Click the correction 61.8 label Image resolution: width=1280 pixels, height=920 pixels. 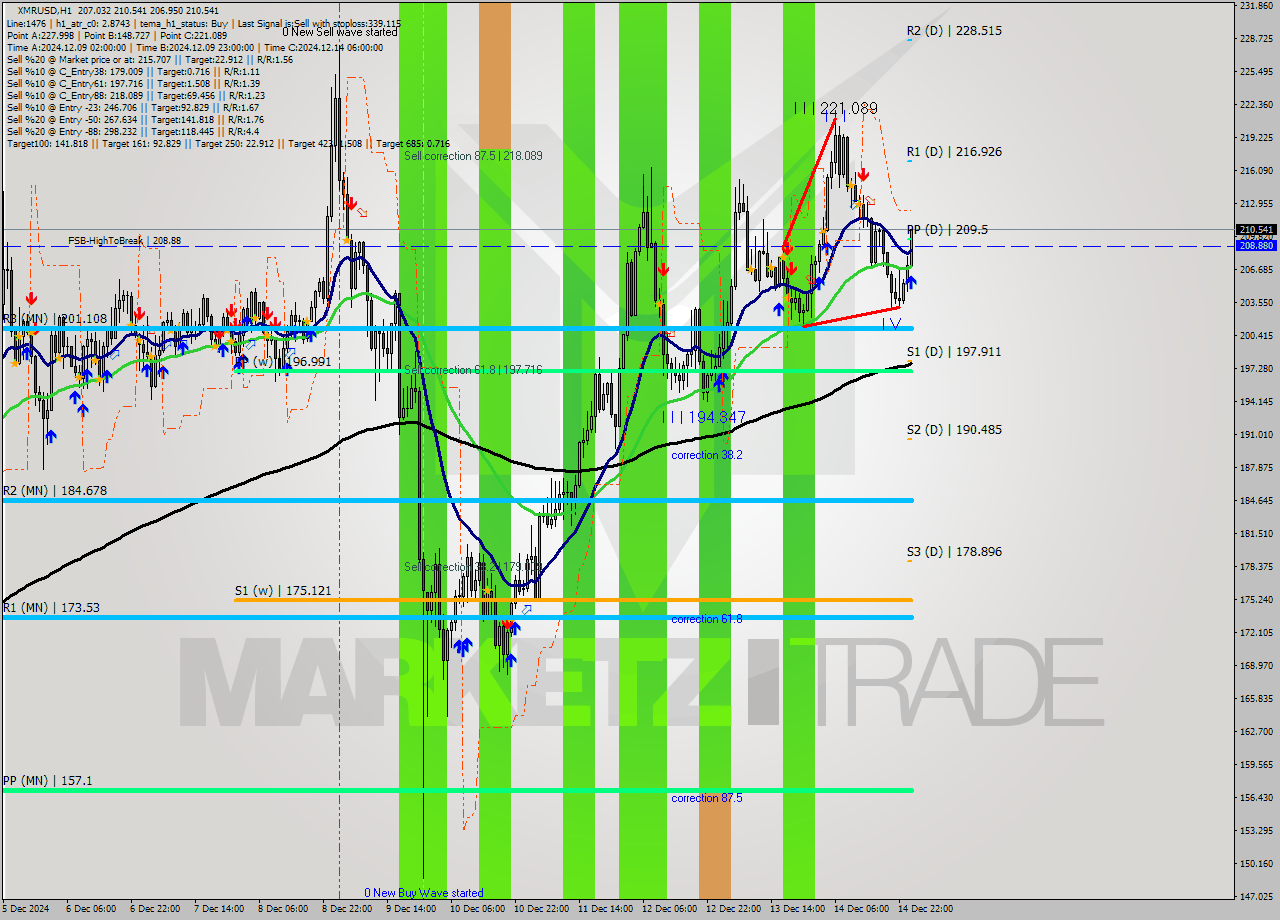(707, 619)
